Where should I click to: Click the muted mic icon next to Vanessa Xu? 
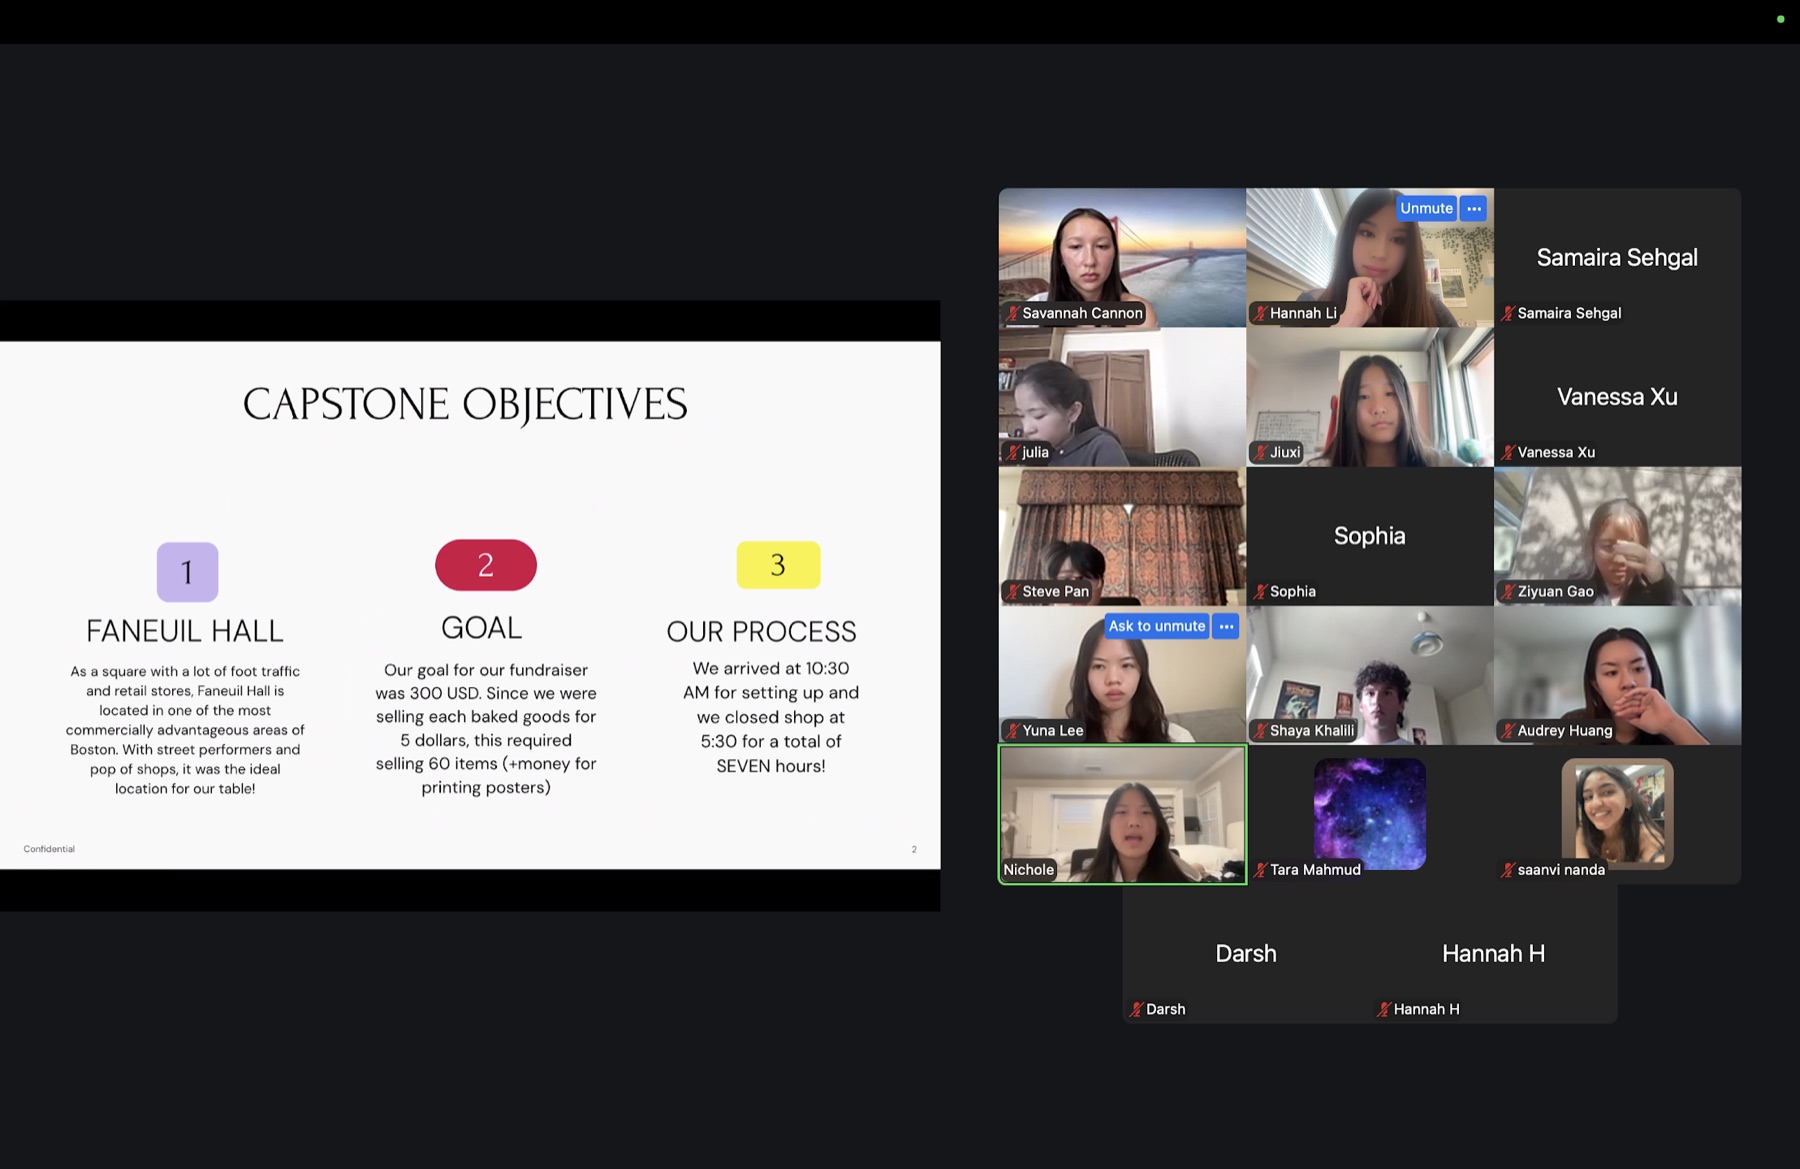tap(1508, 452)
